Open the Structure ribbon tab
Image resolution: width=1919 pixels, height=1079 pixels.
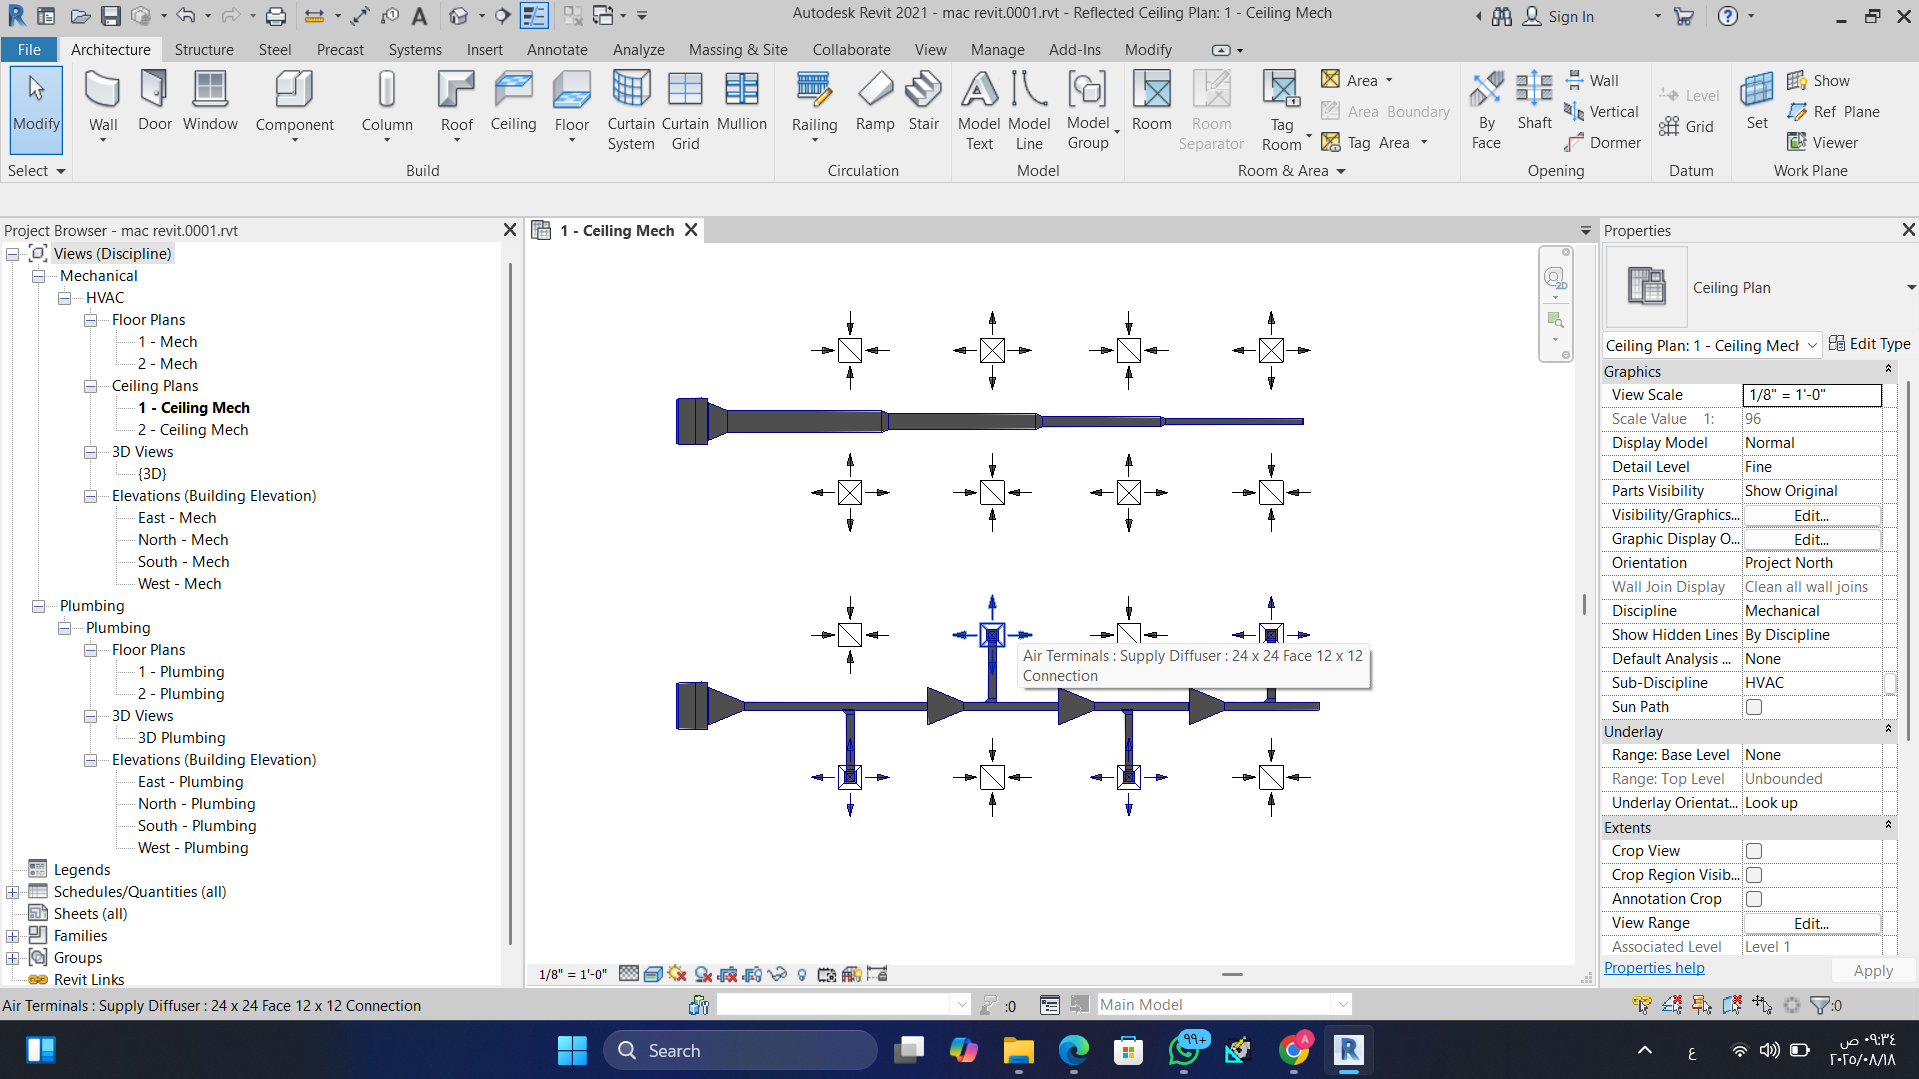[x=204, y=50]
